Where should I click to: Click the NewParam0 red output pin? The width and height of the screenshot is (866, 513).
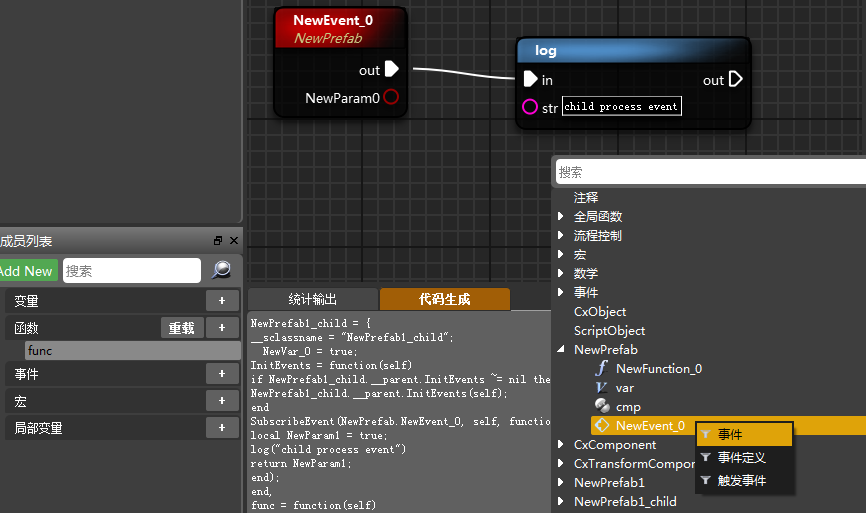(x=391, y=97)
